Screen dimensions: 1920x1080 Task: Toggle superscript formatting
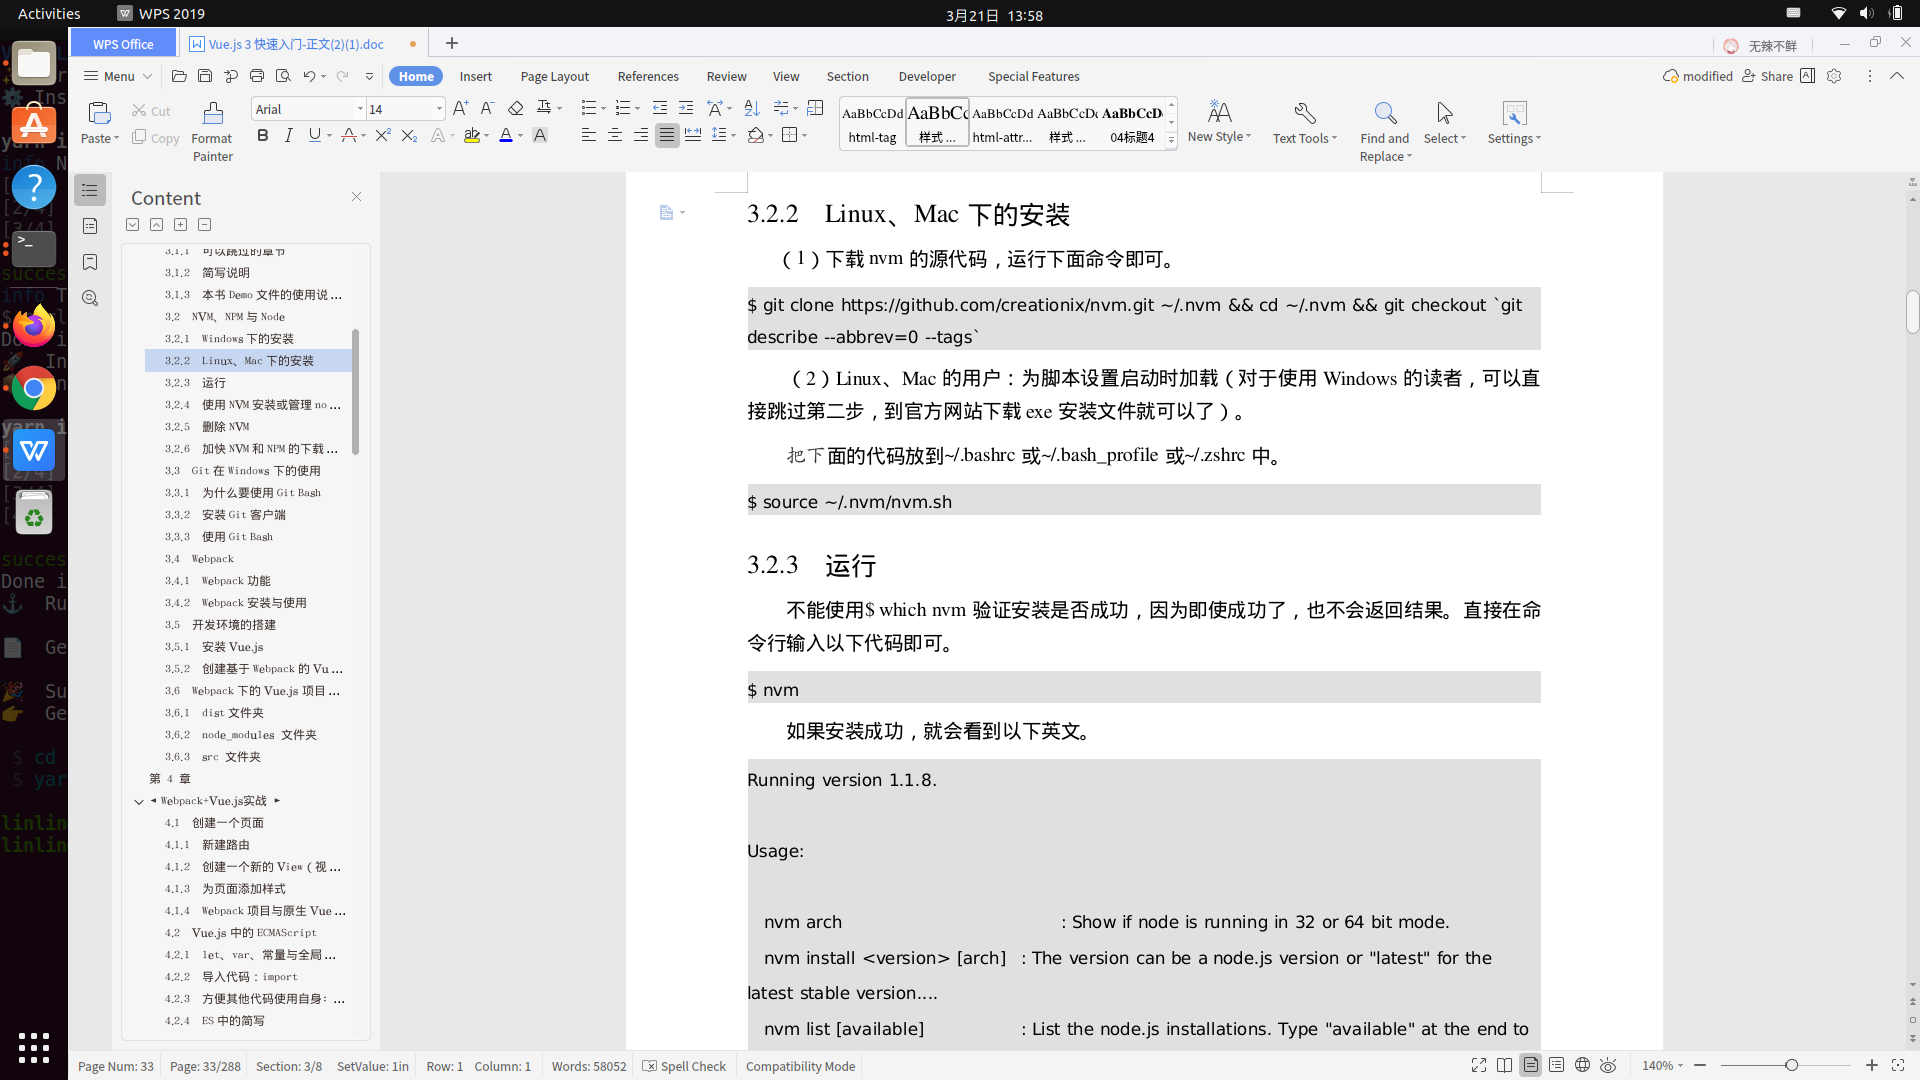(x=382, y=135)
